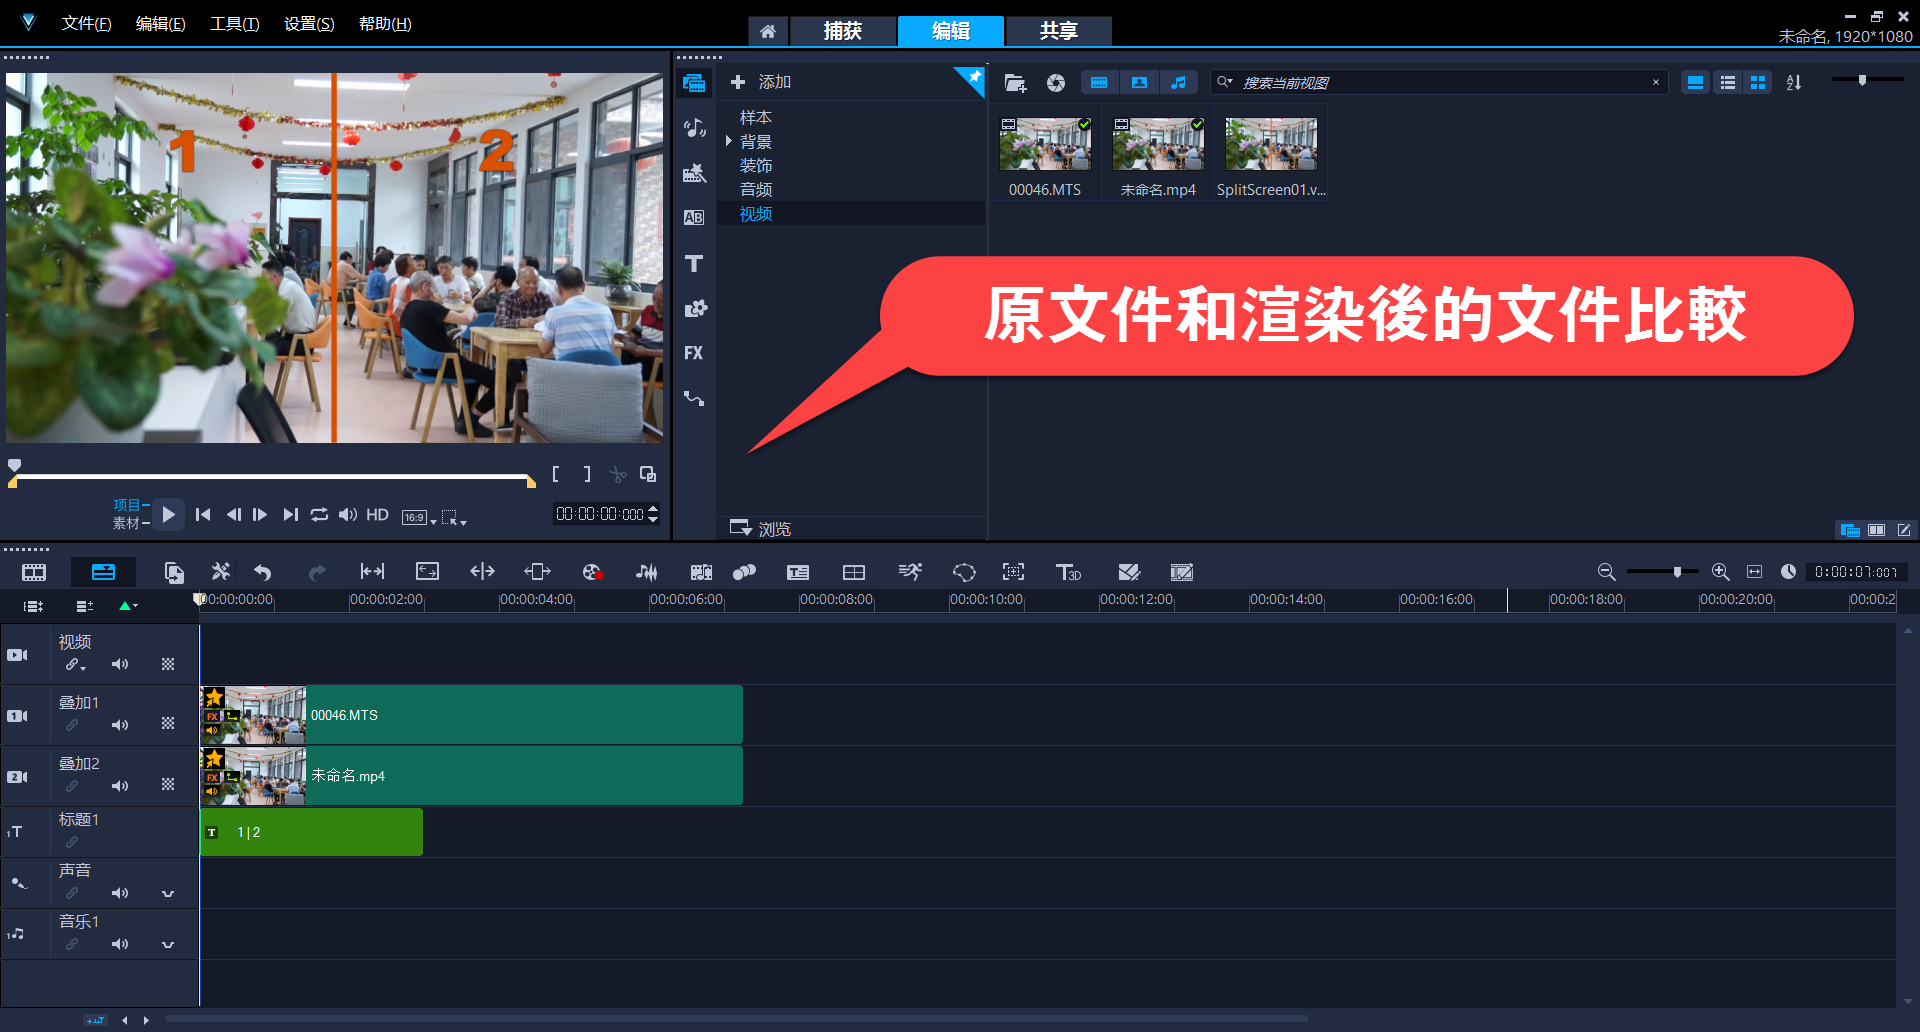Screen dimensions: 1920x1032
Task: Open the Template library panel icon
Action: click(694, 173)
